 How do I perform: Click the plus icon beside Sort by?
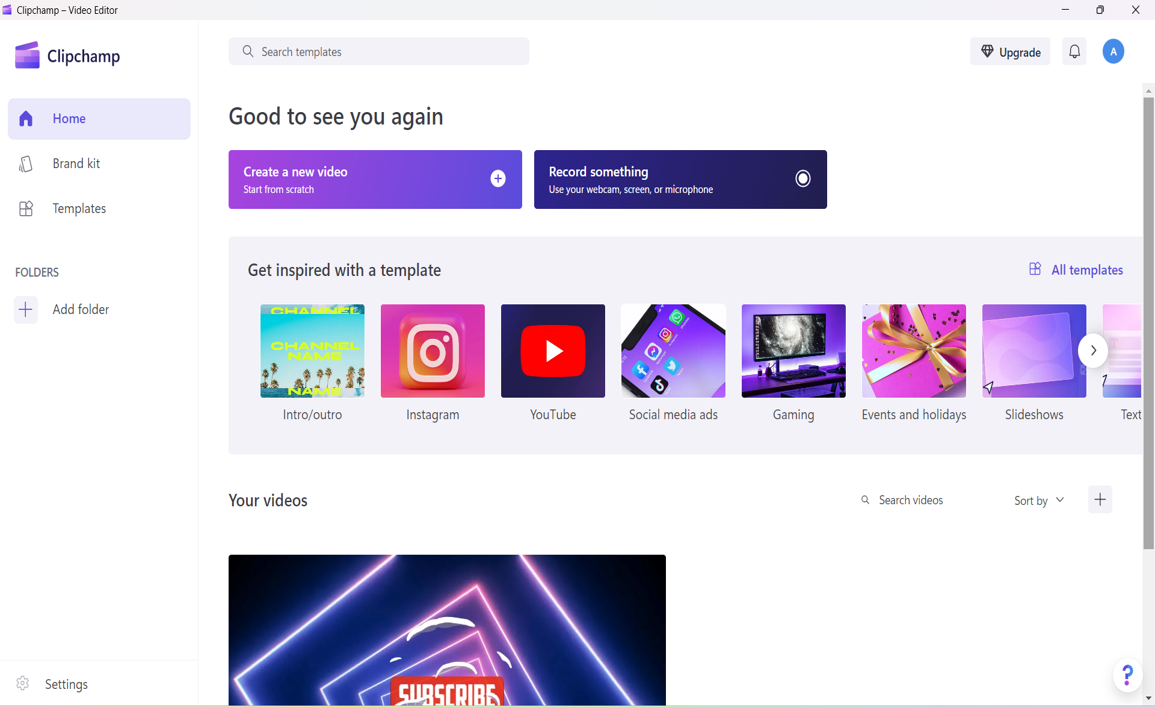(1100, 500)
